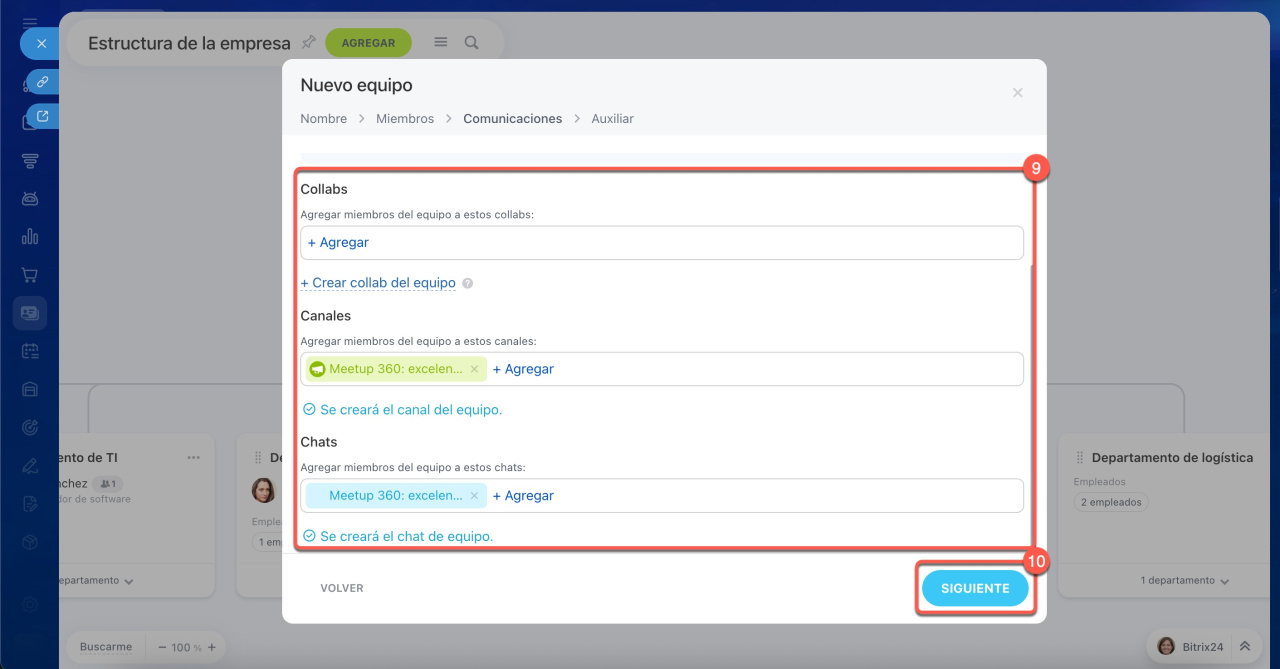
Task: Open the three-dots menu on the TI department card
Action: [193, 458]
